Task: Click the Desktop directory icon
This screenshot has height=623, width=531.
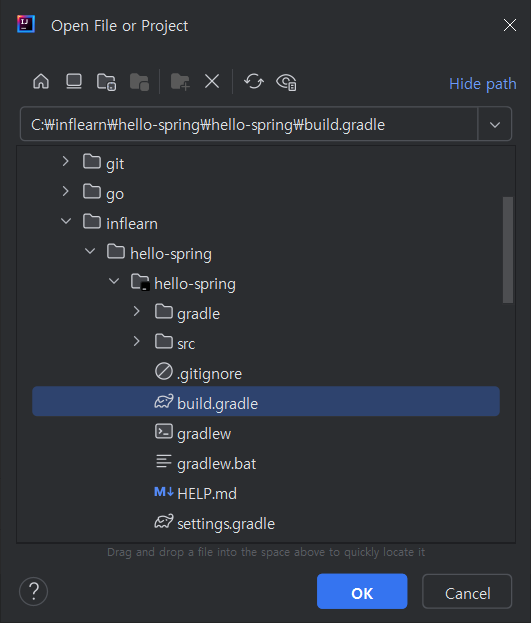Action: coord(74,82)
